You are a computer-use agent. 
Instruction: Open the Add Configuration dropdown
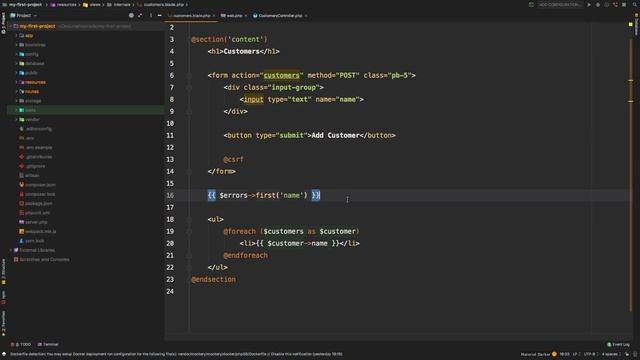(x=560, y=5)
